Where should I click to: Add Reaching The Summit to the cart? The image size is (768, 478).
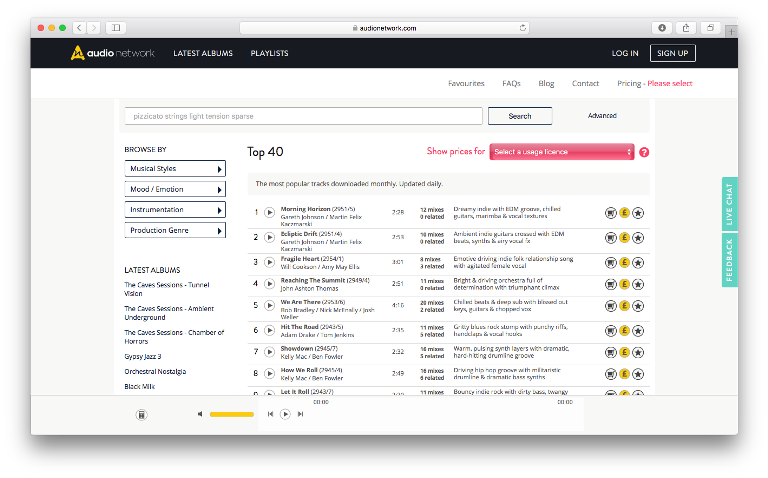click(610, 285)
